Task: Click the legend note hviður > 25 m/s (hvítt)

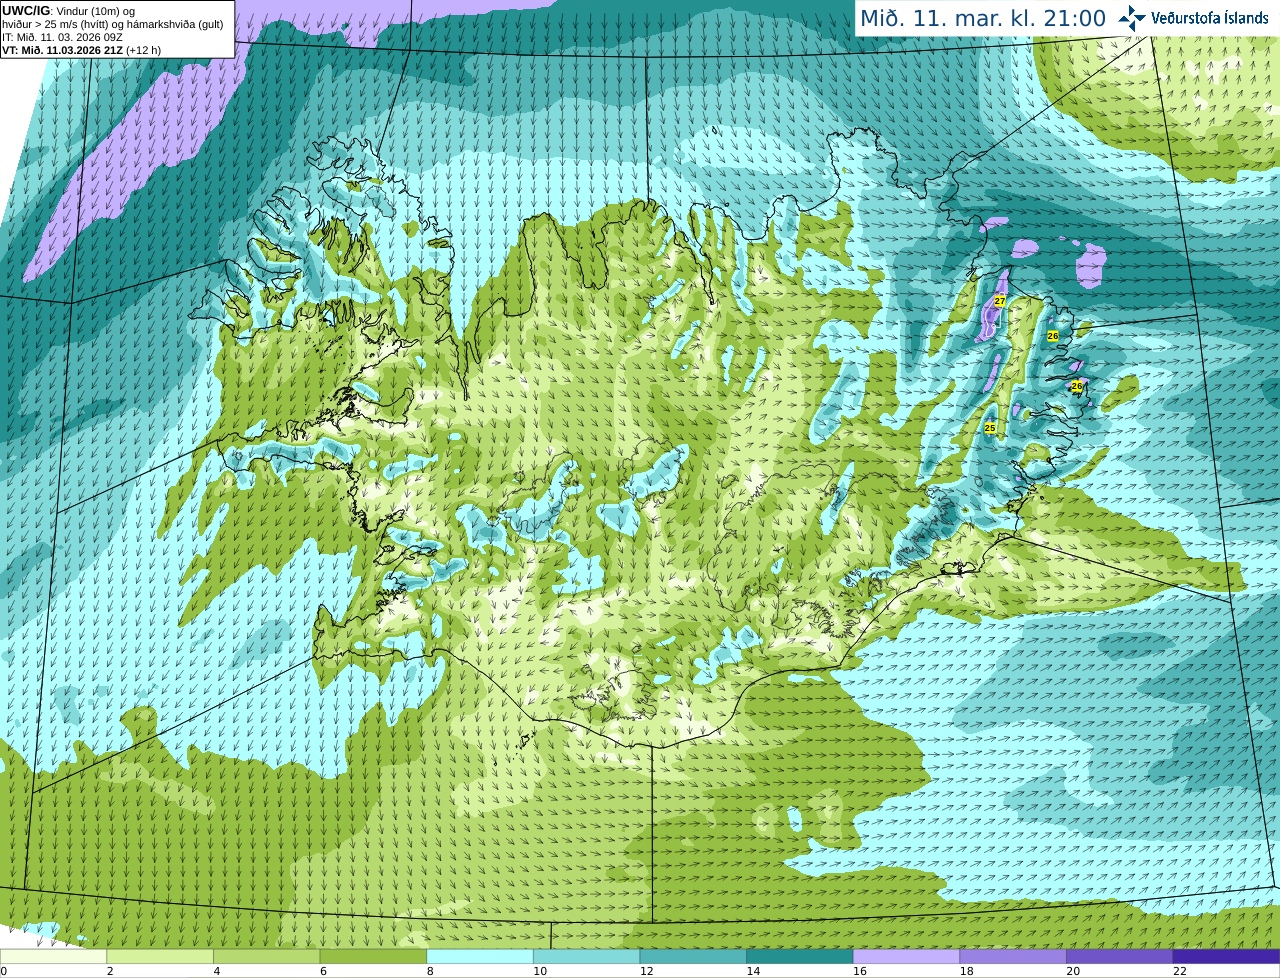Action: 57,24
